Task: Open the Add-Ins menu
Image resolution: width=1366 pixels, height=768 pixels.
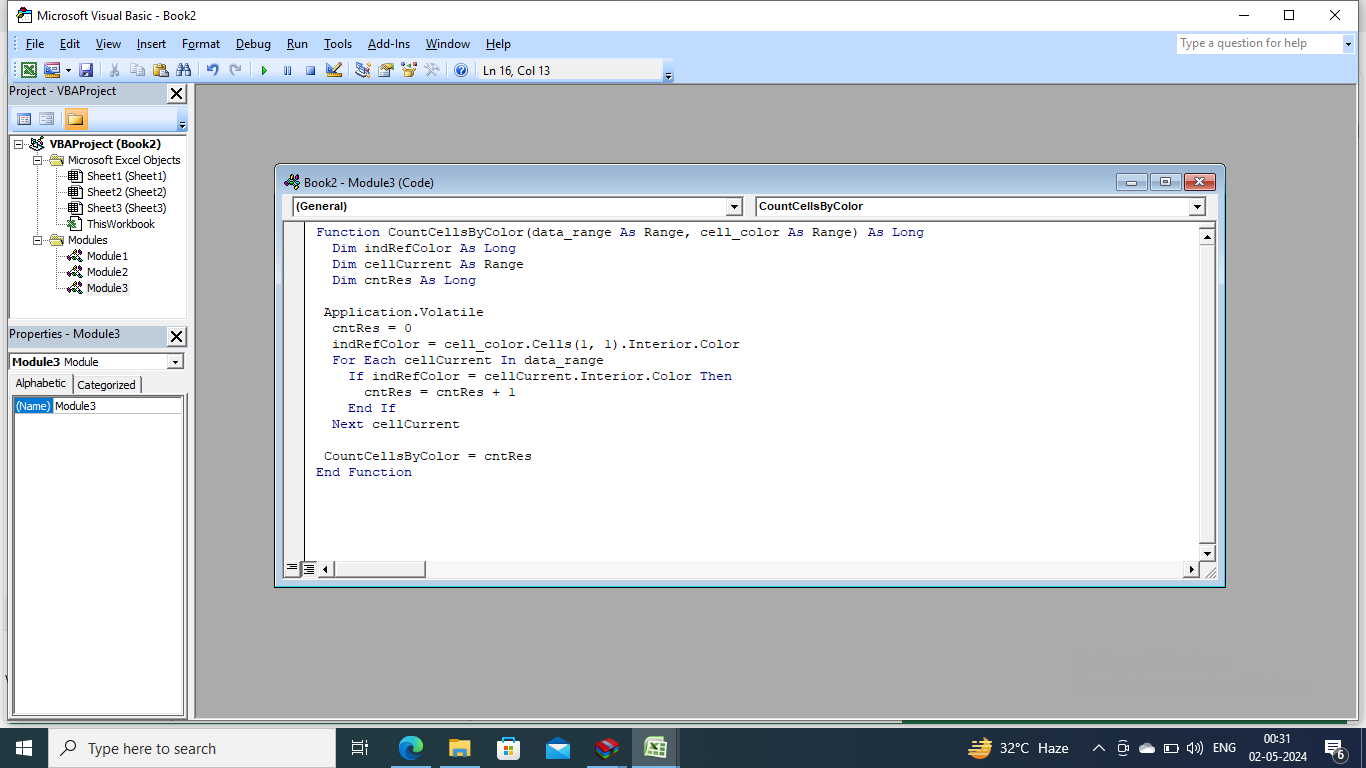Action: (389, 44)
